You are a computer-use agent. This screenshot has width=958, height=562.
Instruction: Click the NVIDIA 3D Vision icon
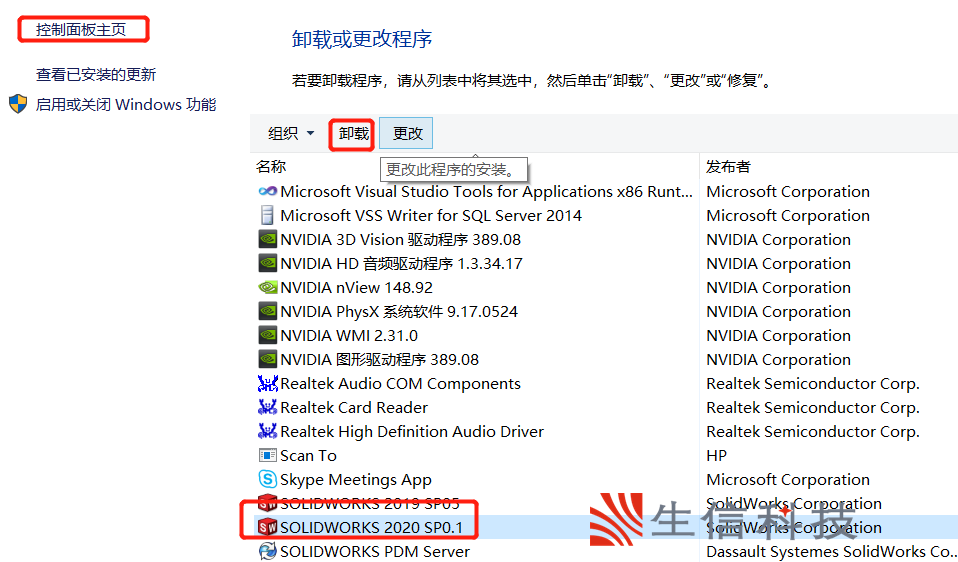coord(268,239)
